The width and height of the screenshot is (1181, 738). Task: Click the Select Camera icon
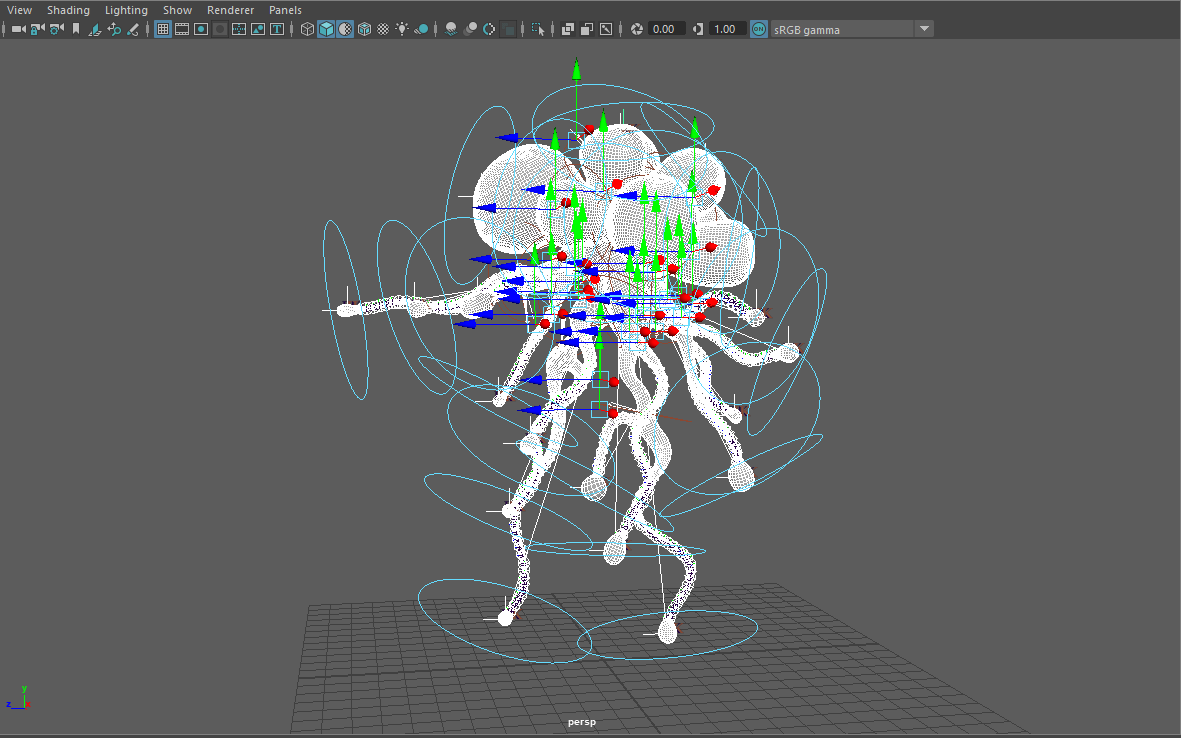(x=18, y=29)
